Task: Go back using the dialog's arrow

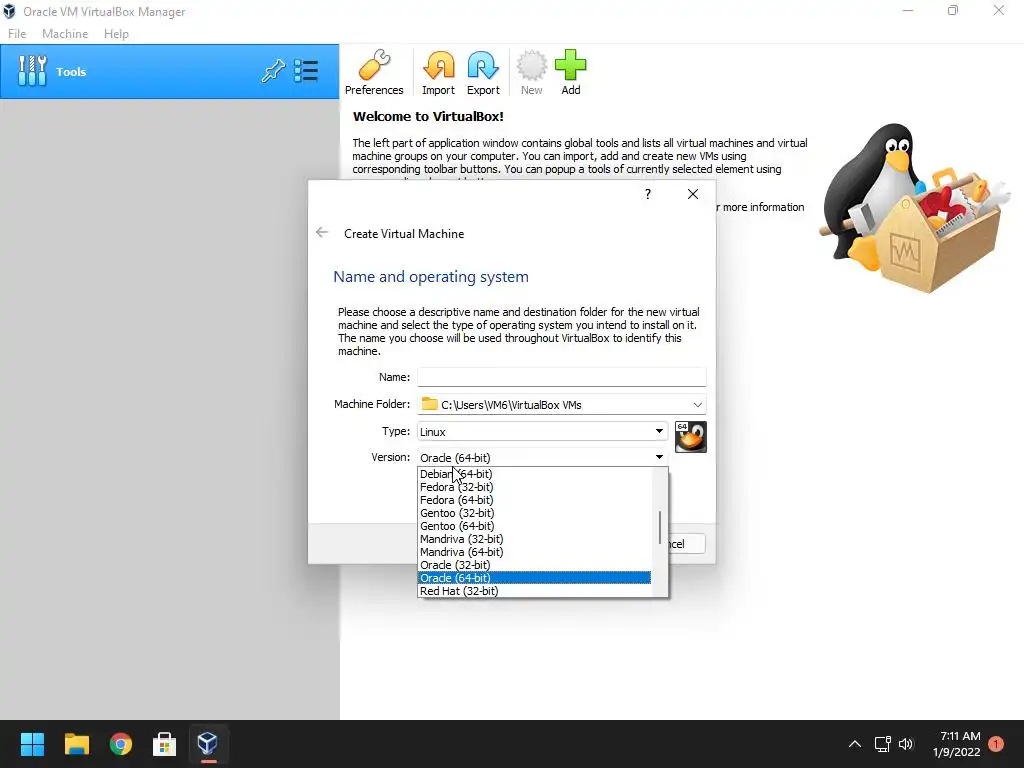Action: (x=322, y=232)
